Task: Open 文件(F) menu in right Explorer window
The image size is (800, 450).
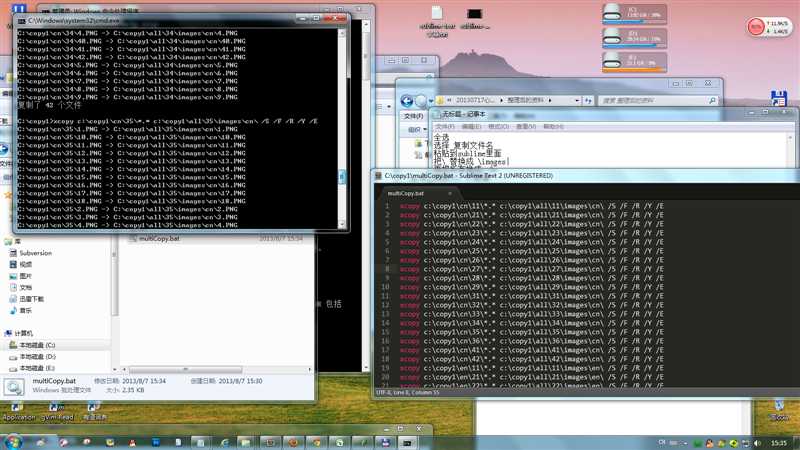Action: [x=413, y=116]
